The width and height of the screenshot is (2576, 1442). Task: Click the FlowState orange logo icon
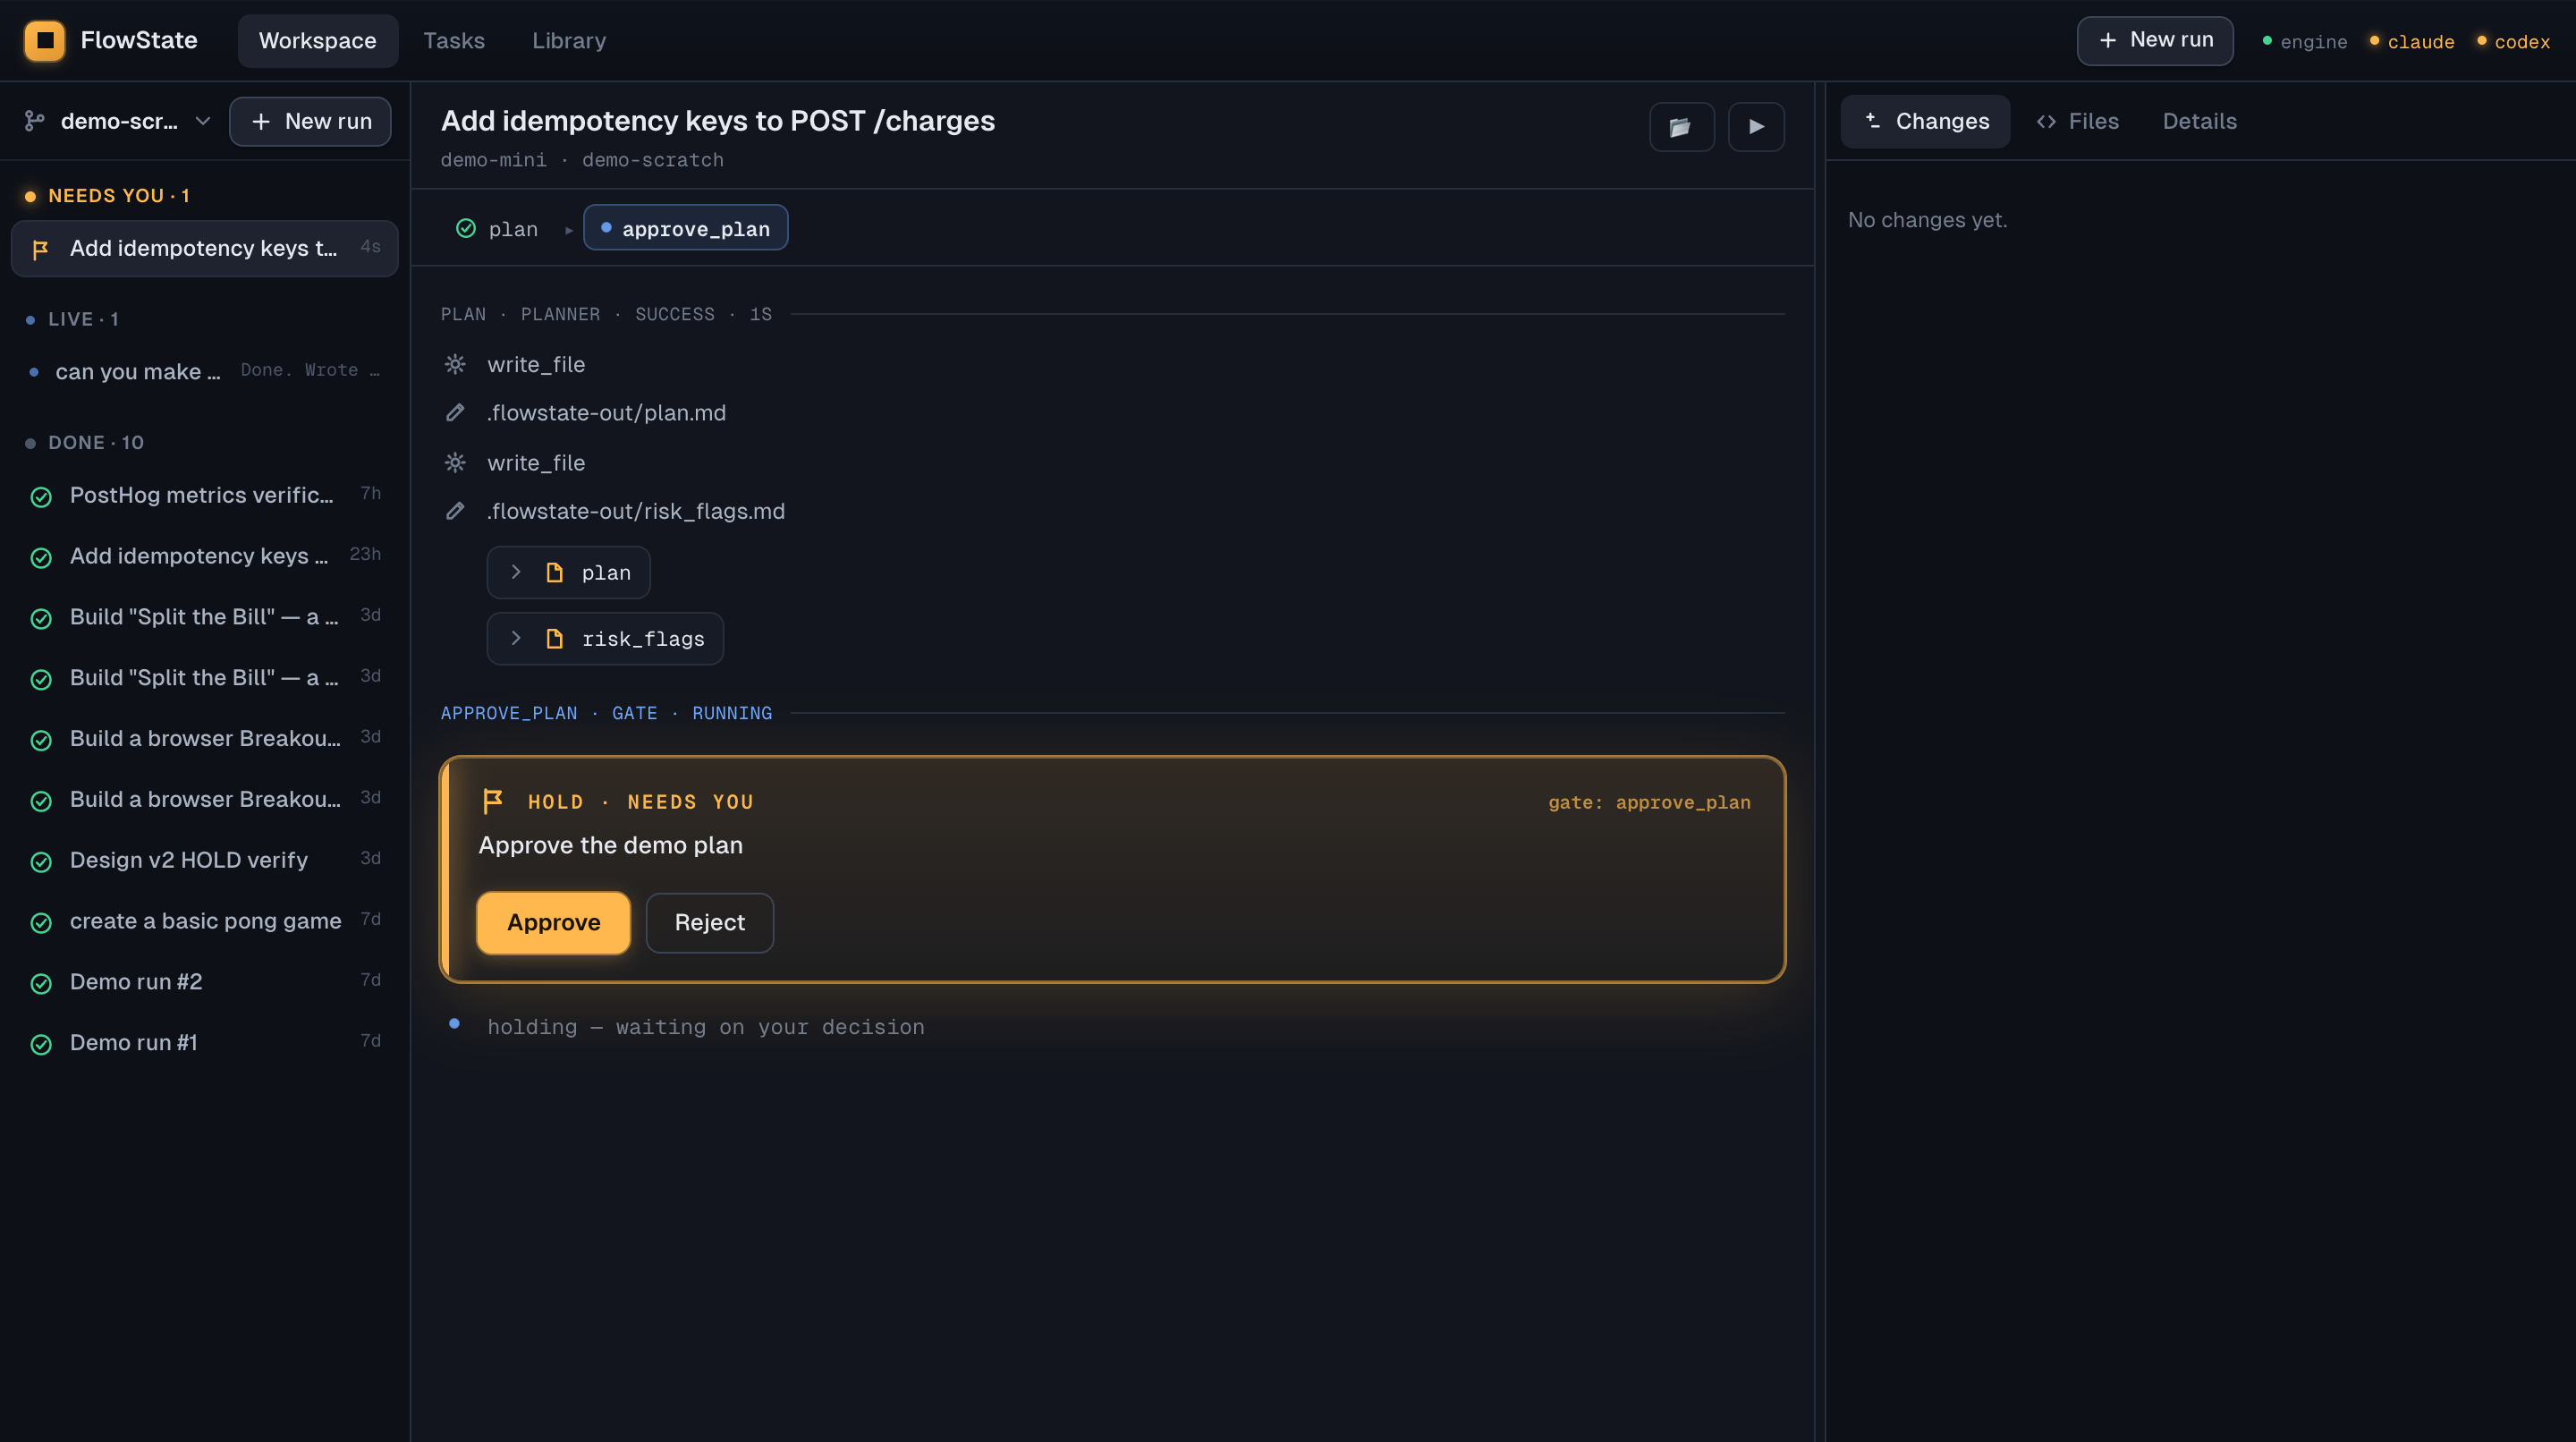click(x=45, y=40)
